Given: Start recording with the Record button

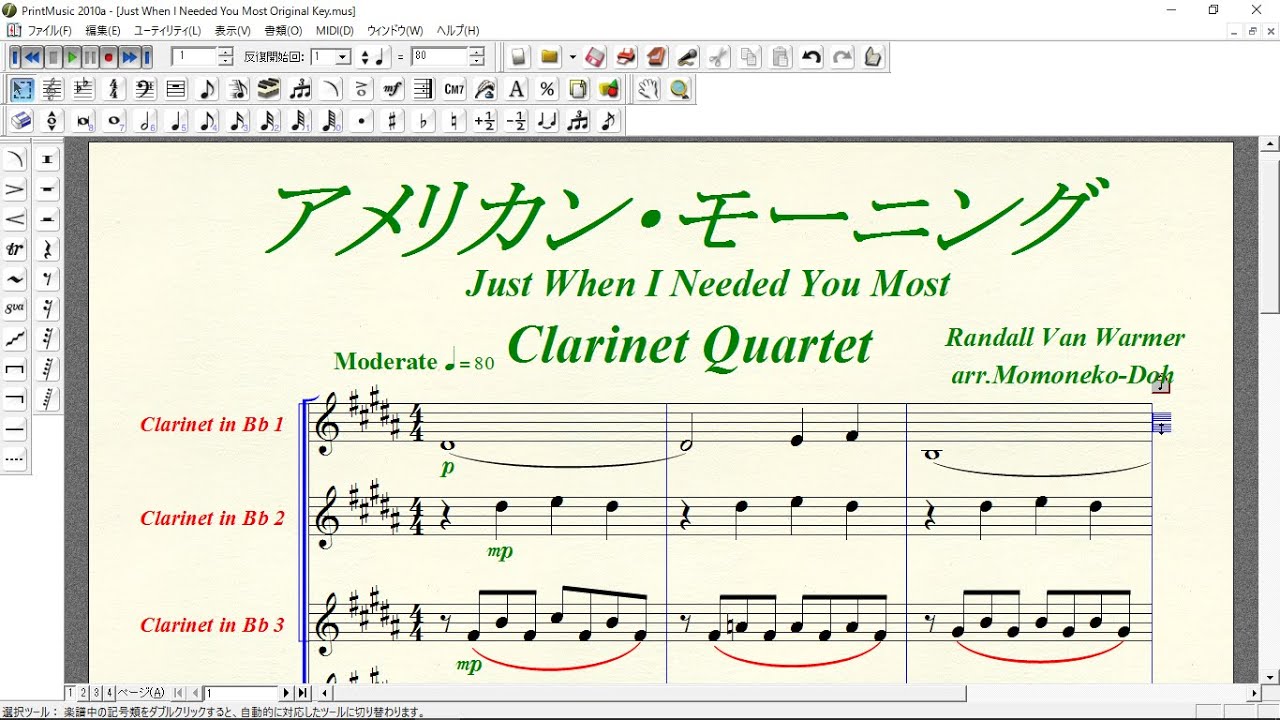Looking at the screenshot, I should point(109,57).
